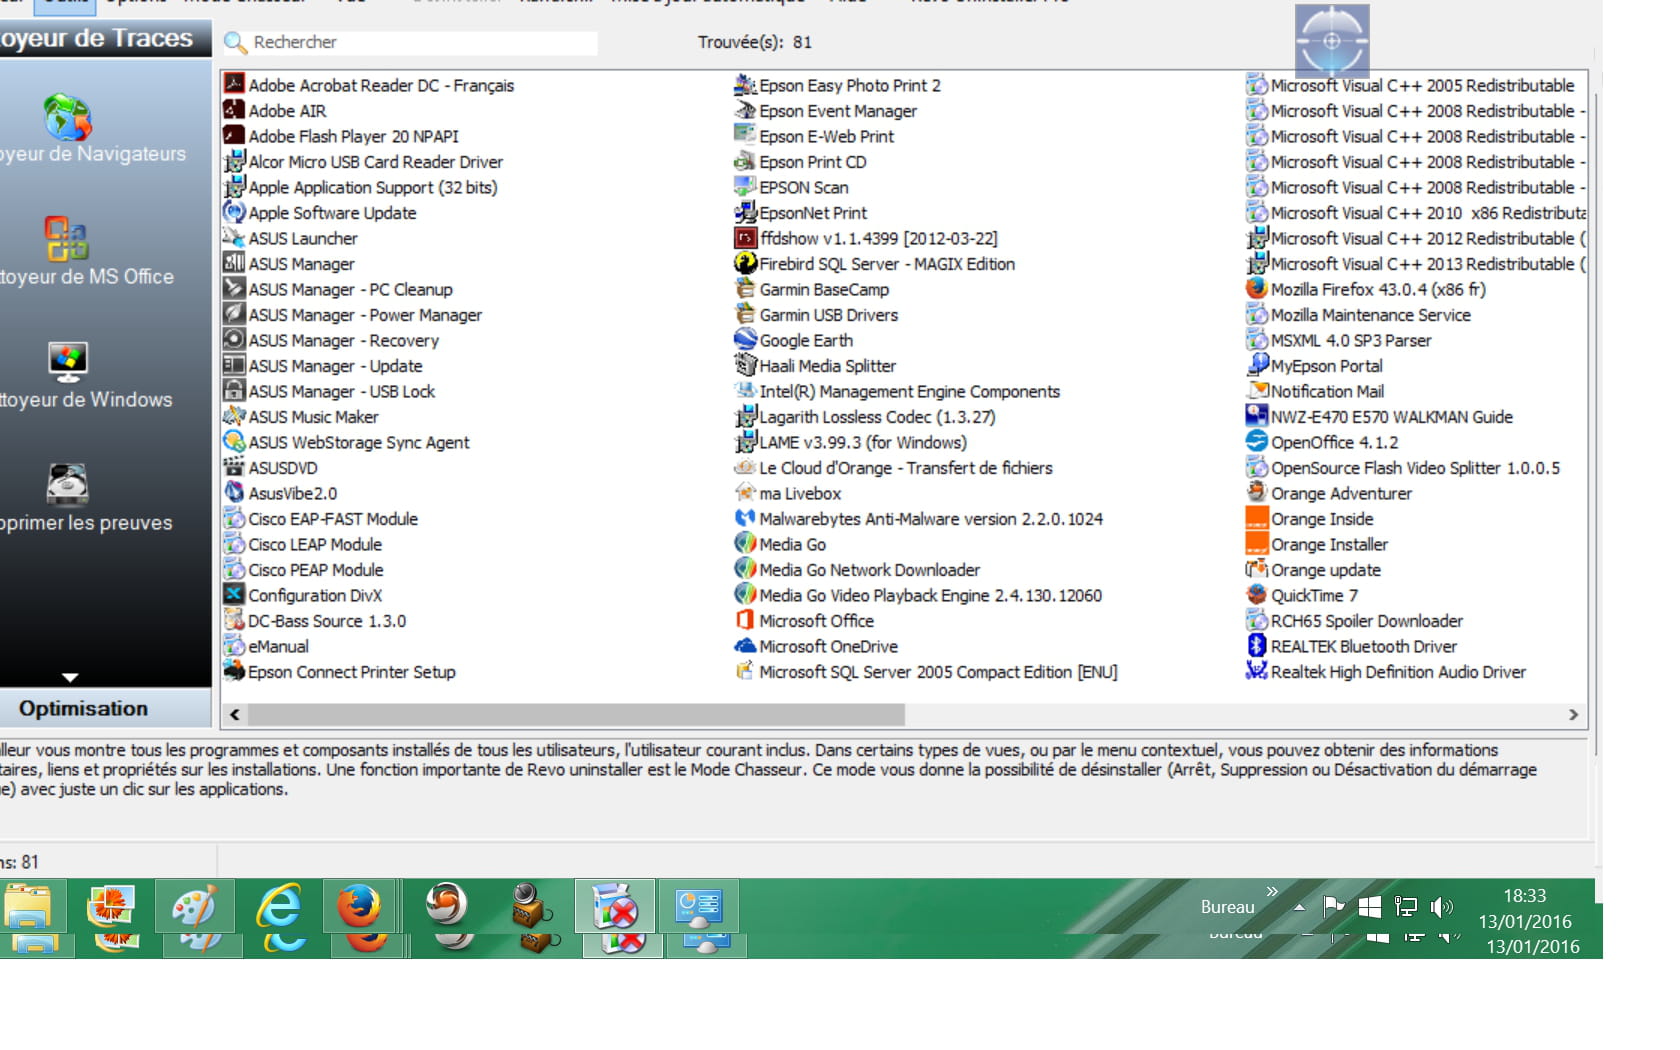Open Firefox from the taskbar
1680x1050 pixels.
359,906
